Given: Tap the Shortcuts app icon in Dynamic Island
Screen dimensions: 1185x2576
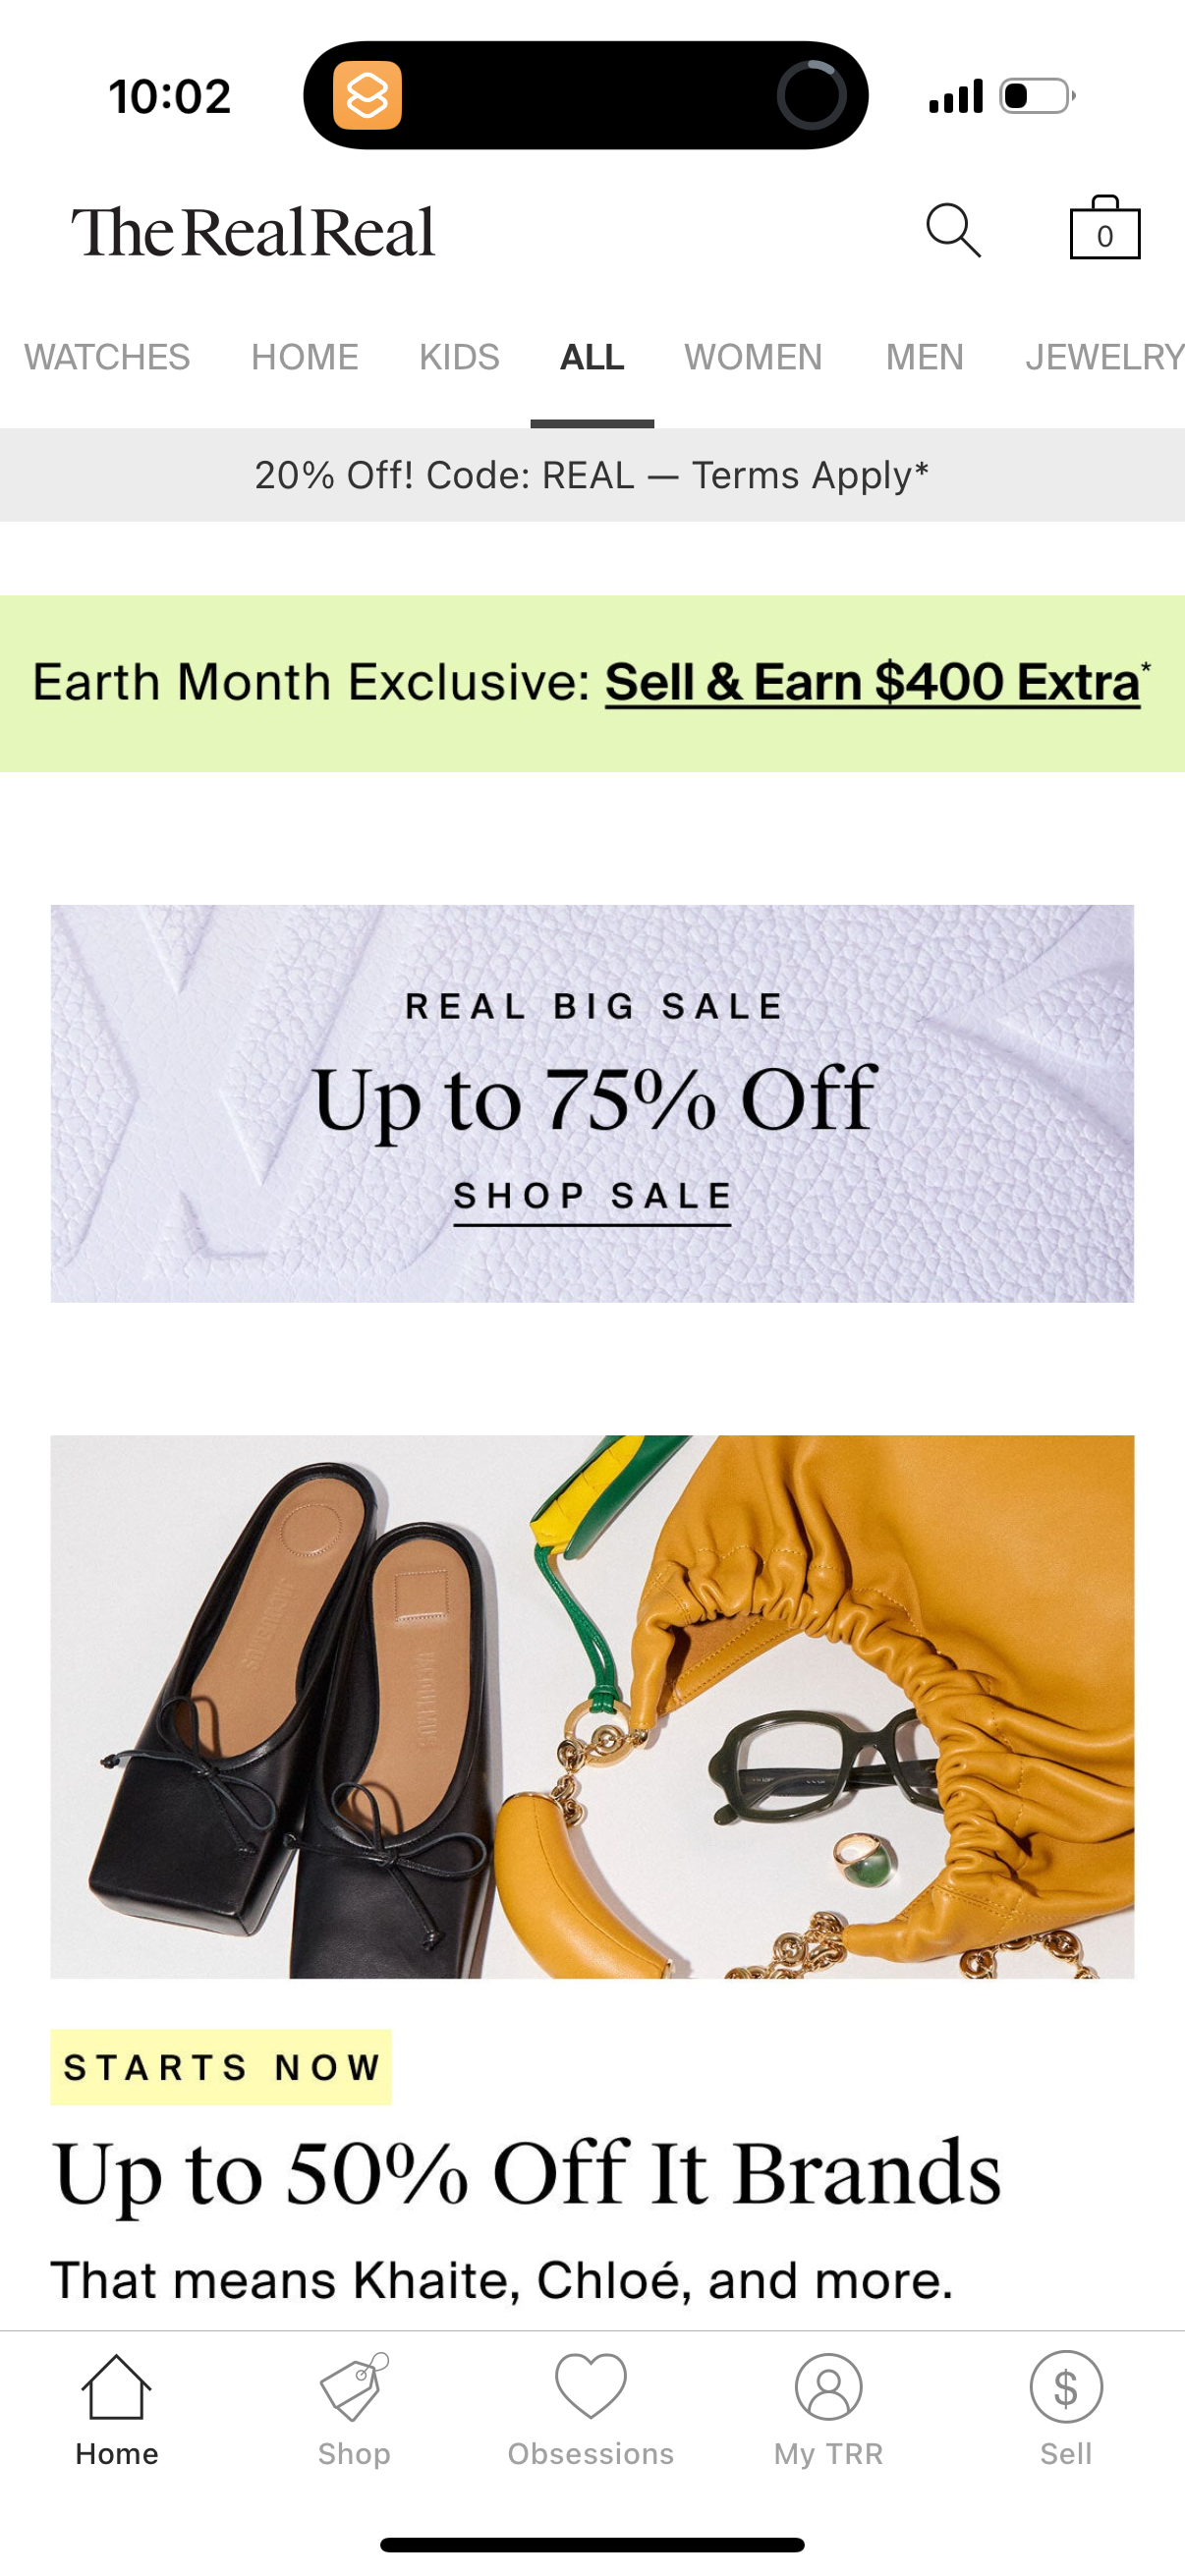Looking at the screenshot, I should (x=367, y=96).
